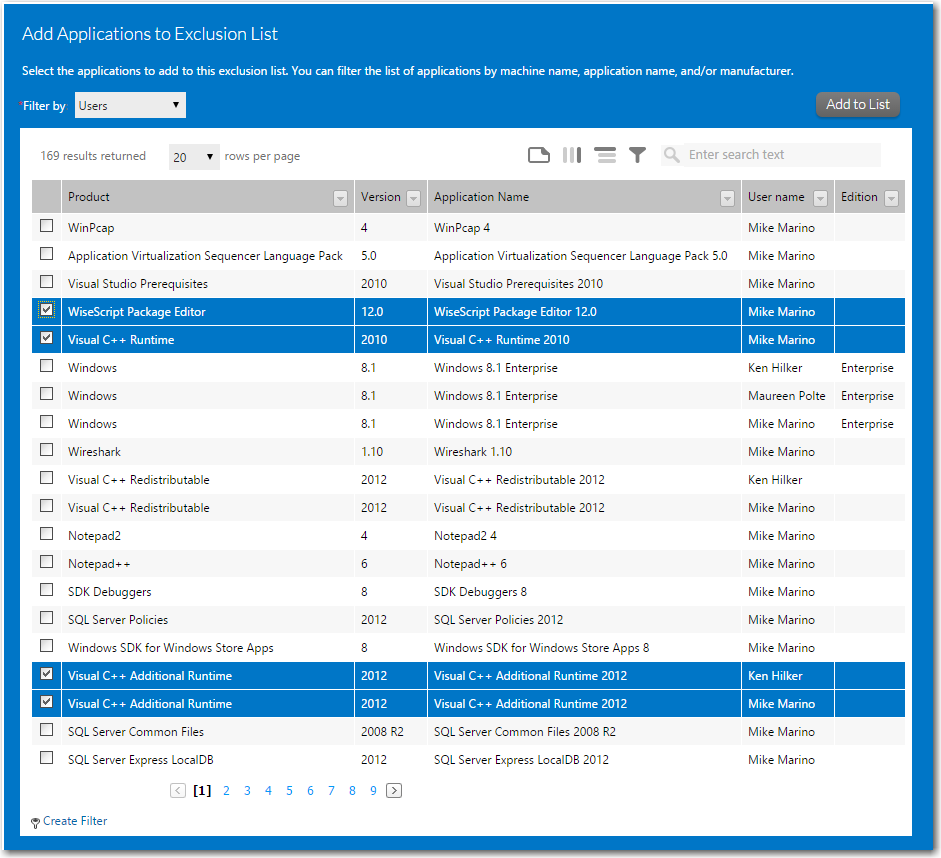Sort by the Product column header
The image size is (941, 858).
coord(89,197)
